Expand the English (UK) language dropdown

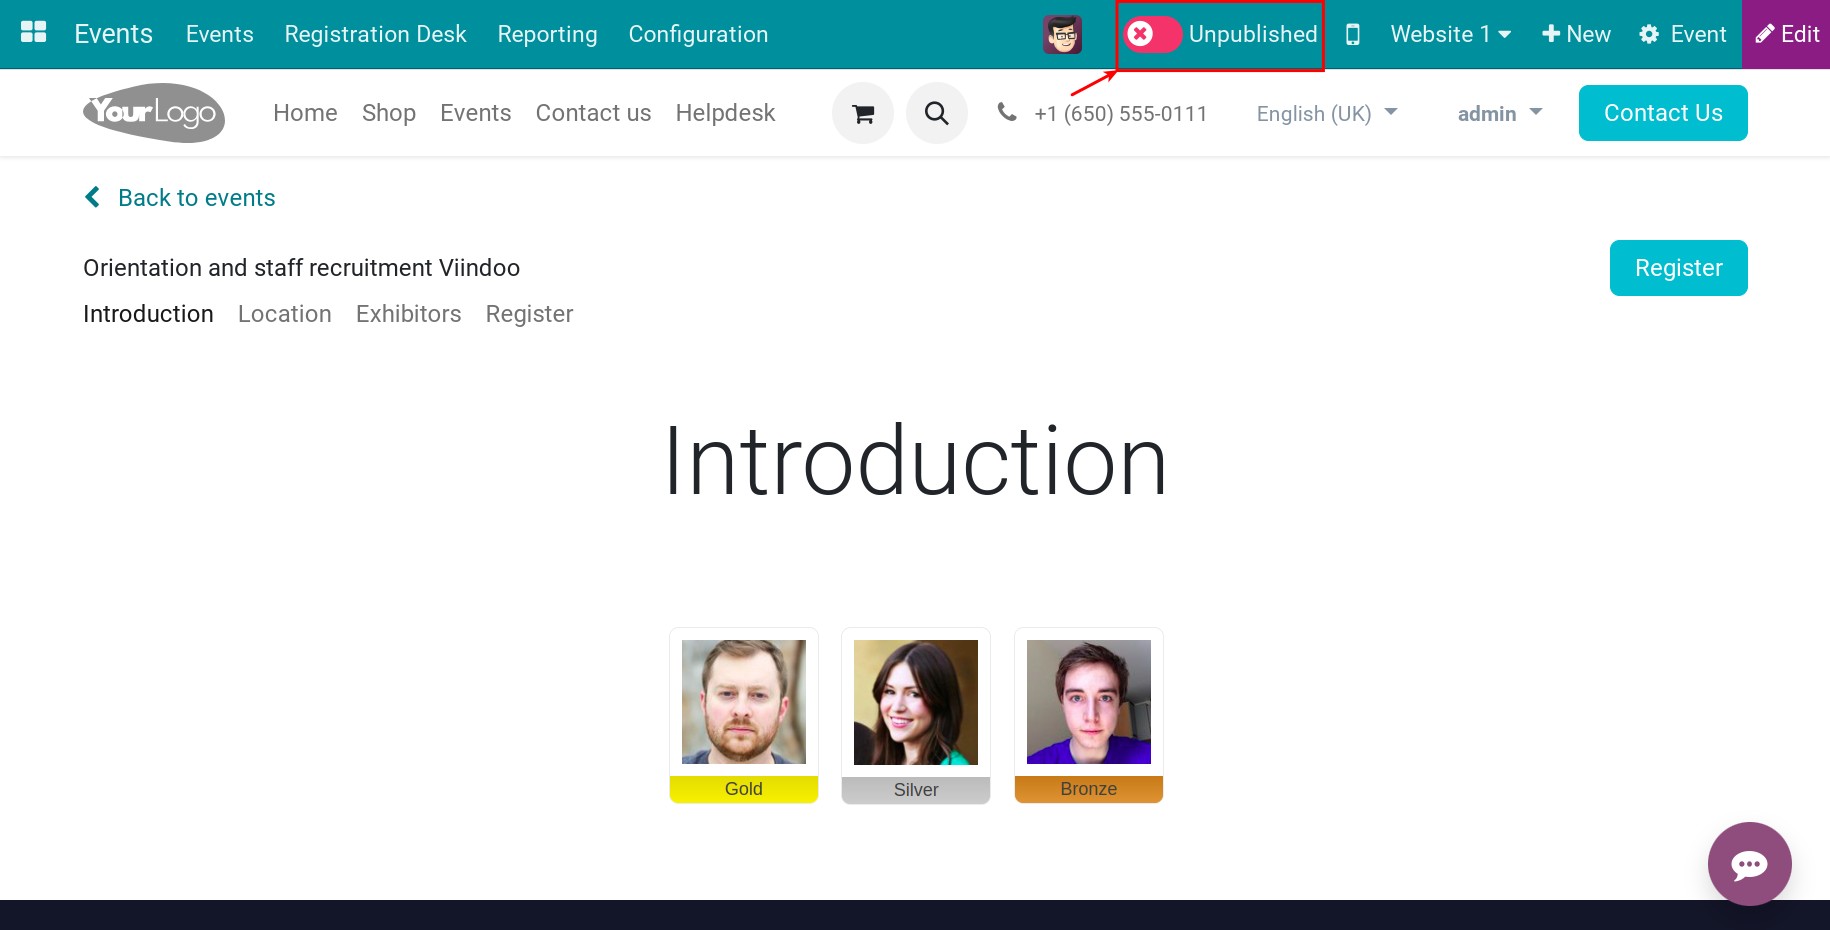(x=1326, y=114)
